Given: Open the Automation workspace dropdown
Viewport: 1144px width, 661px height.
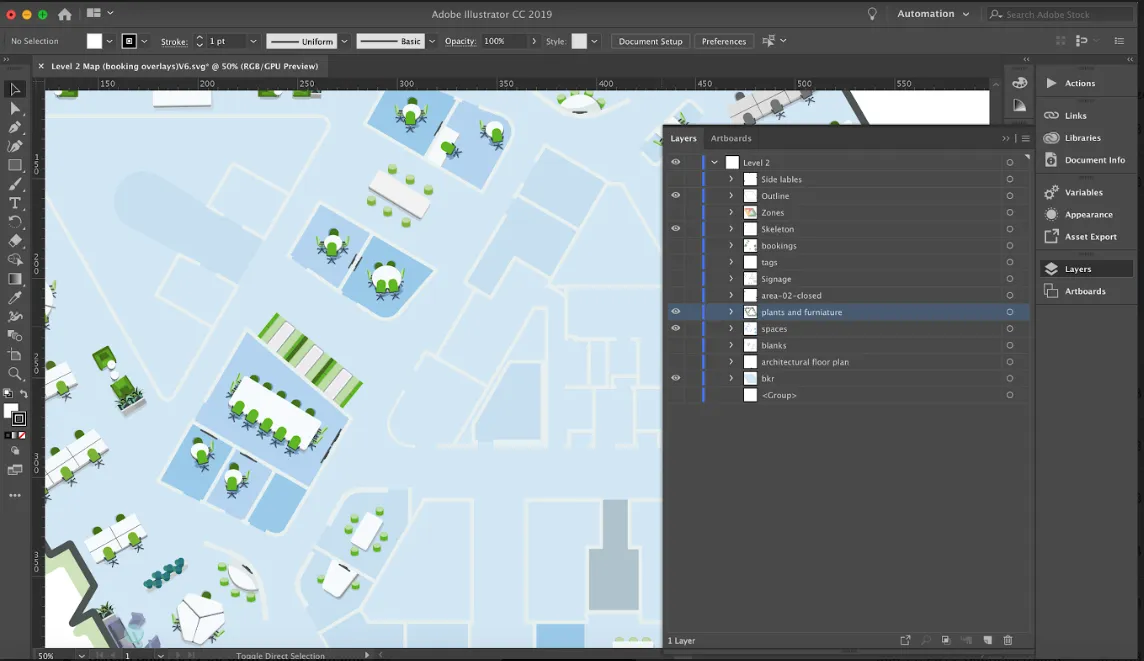Looking at the screenshot, I should 933,14.
